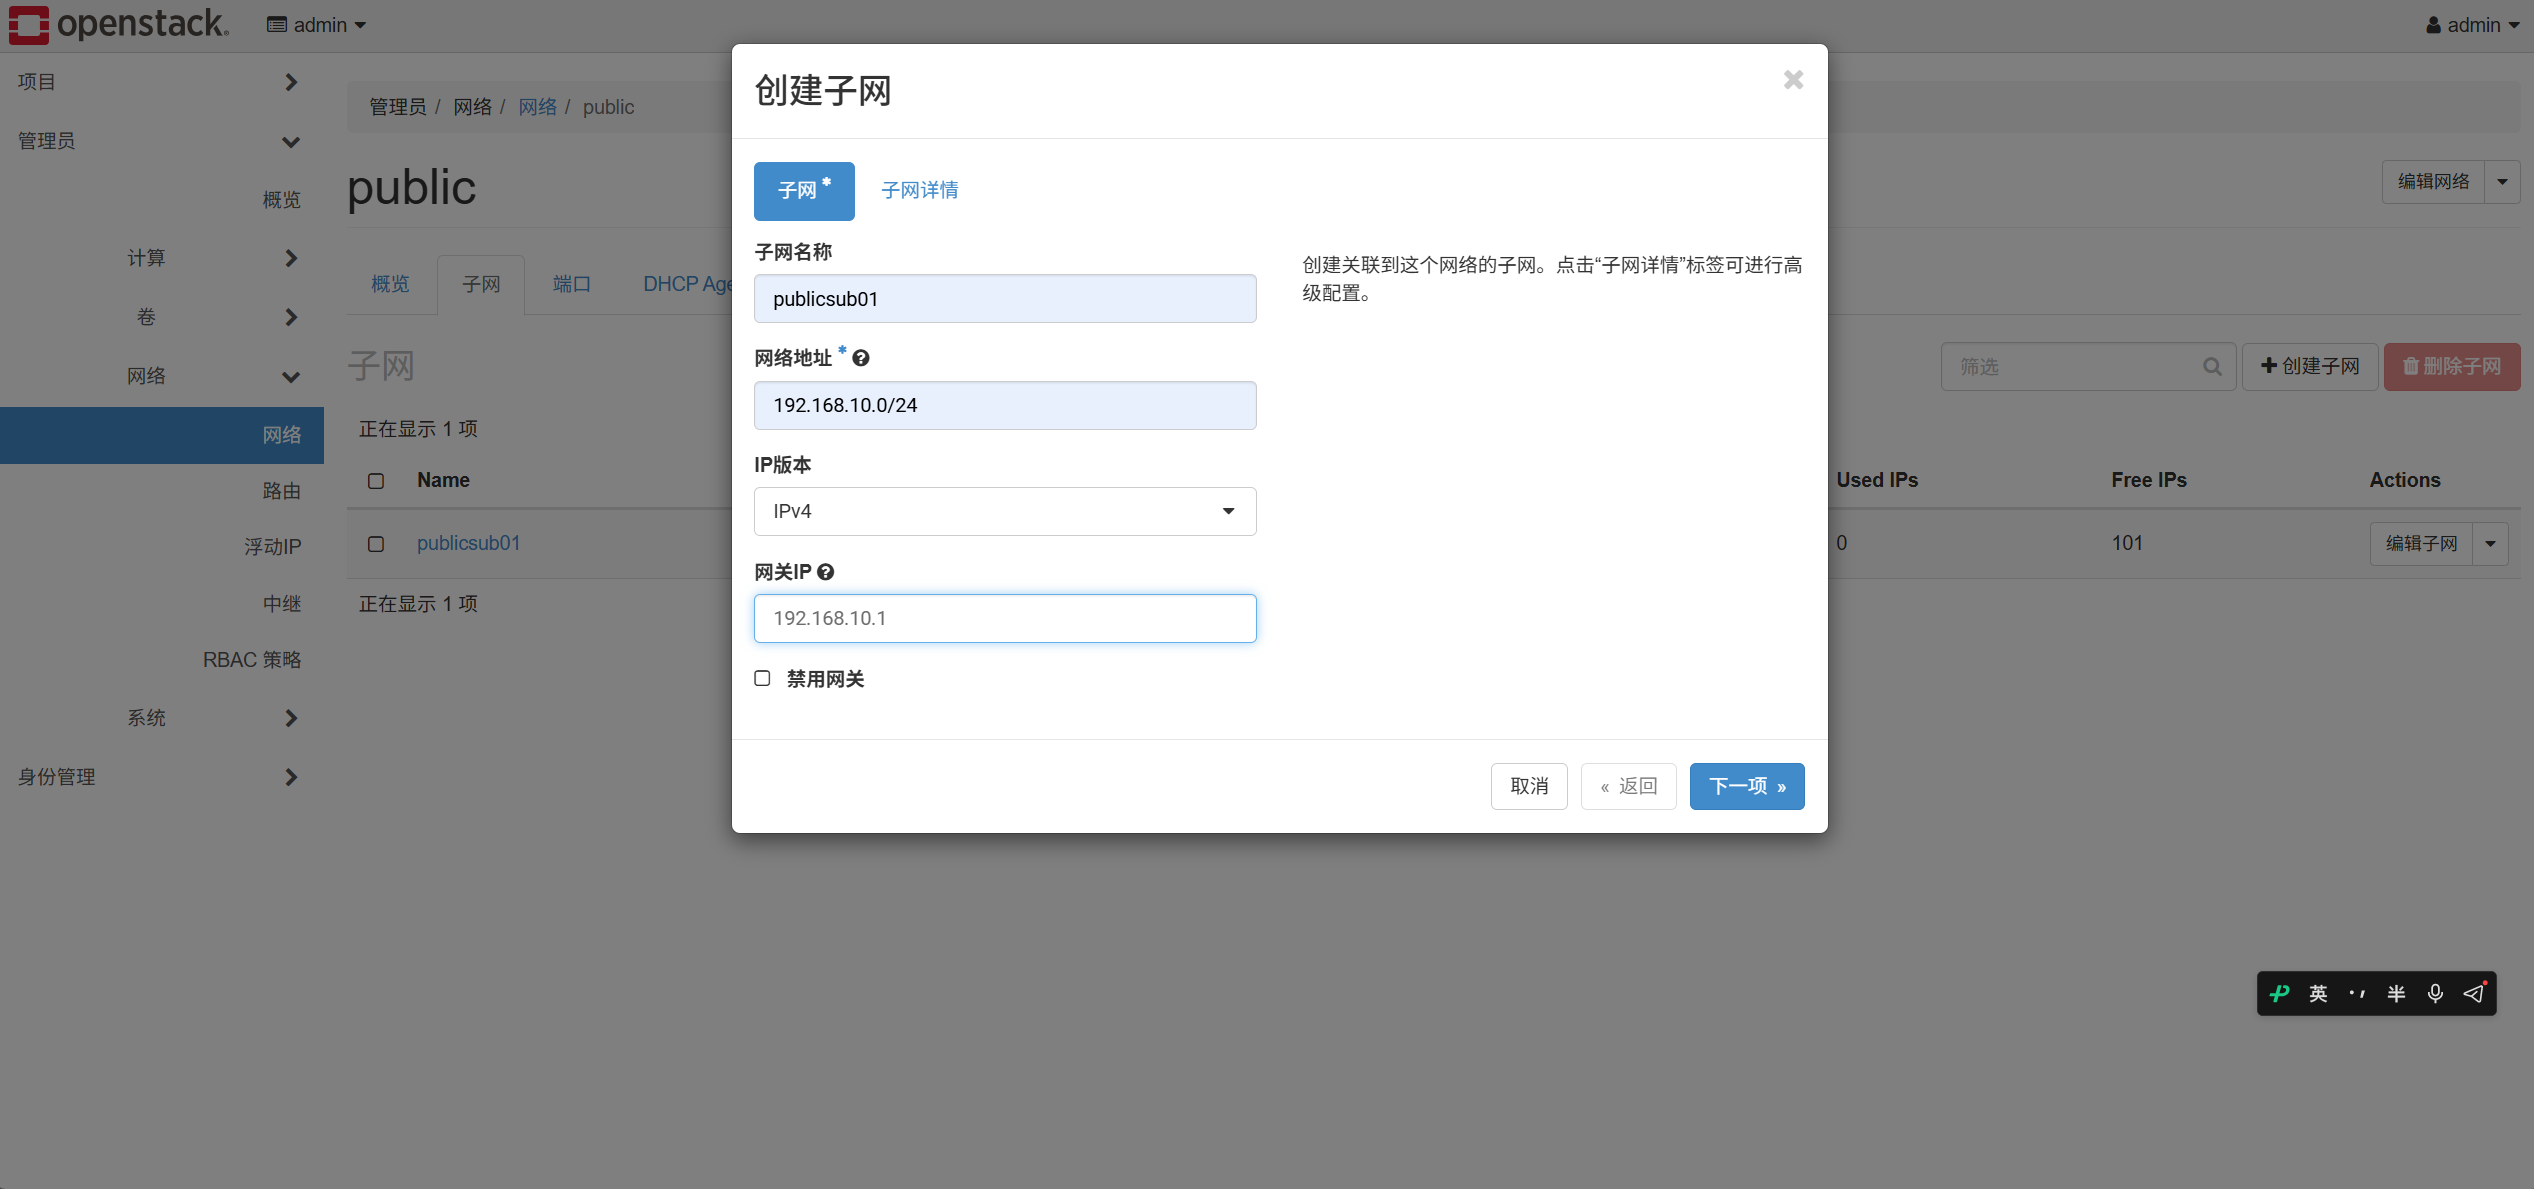Click the 取消 button

1529,786
